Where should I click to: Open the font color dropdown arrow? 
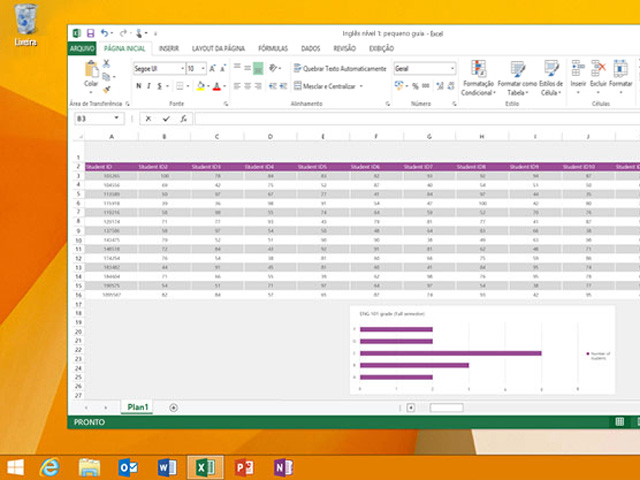pyautogui.click(x=224, y=86)
